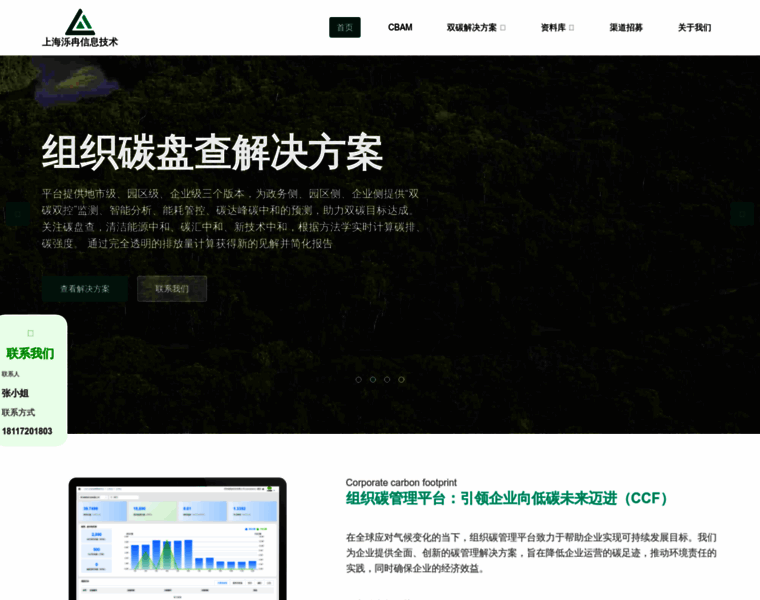
Task: Click phone number 18117201803
Action: 27,431
